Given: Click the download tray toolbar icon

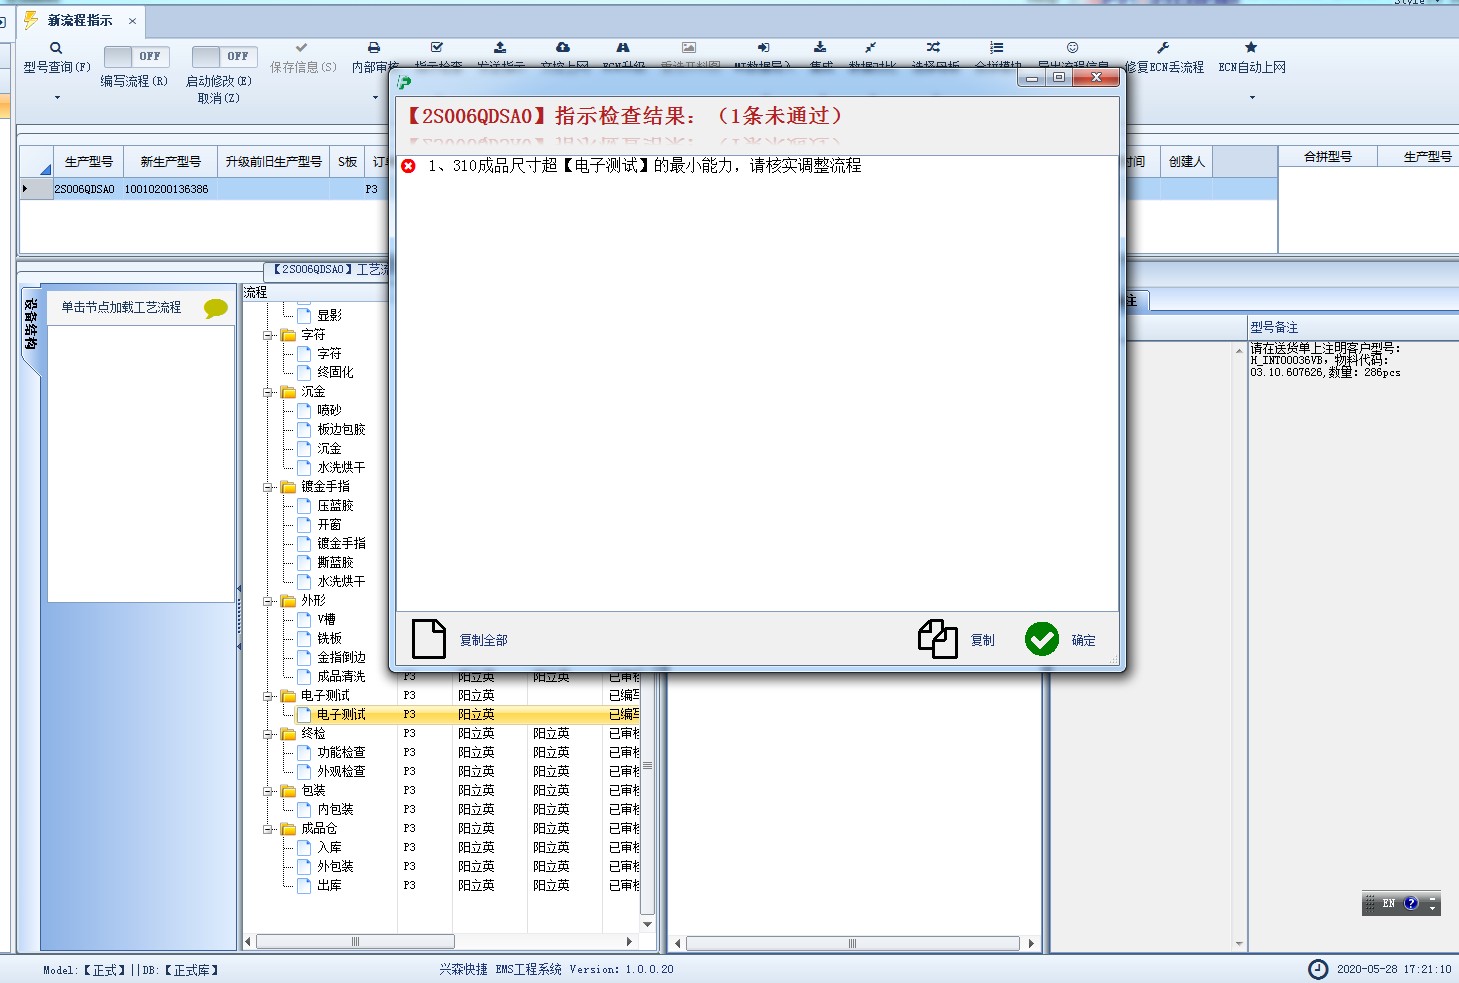Looking at the screenshot, I should tap(820, 48).
